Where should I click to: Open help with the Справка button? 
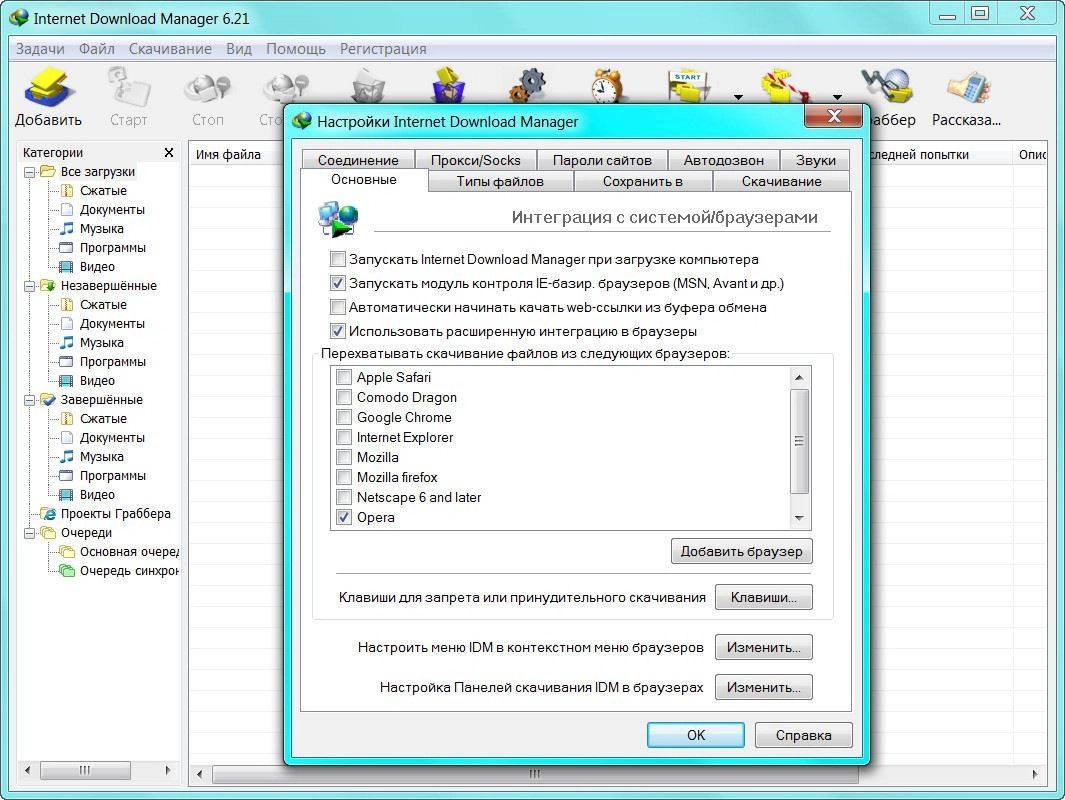804,735
